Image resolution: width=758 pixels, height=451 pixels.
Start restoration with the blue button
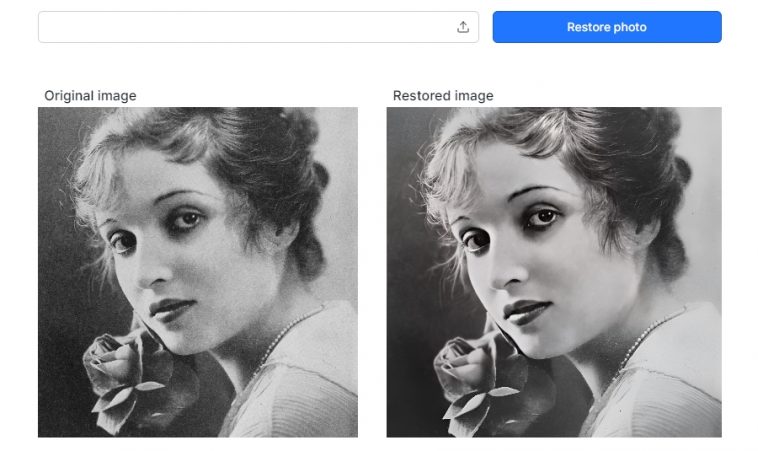607,27
